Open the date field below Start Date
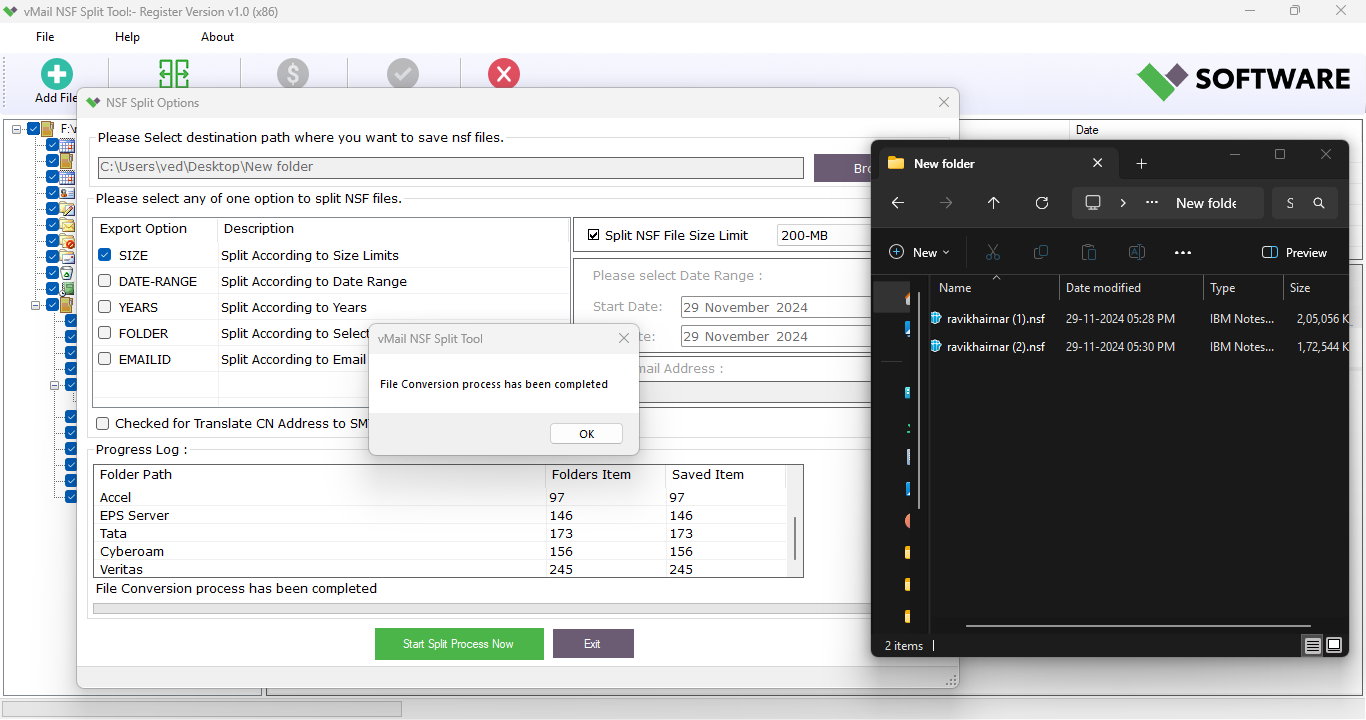The width and height of the screenshot is (1366, 720). [776, 336]
